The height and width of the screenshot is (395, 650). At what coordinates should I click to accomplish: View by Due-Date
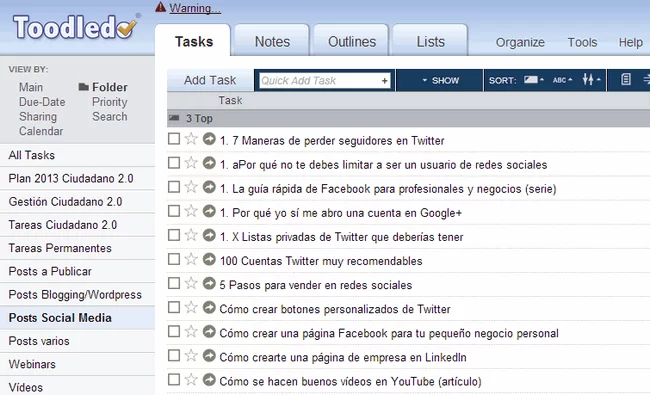(x=42, y=102)
